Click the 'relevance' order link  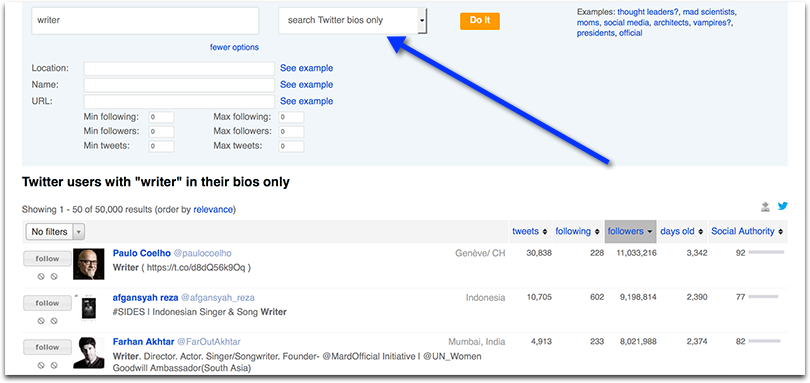(213, 209)
